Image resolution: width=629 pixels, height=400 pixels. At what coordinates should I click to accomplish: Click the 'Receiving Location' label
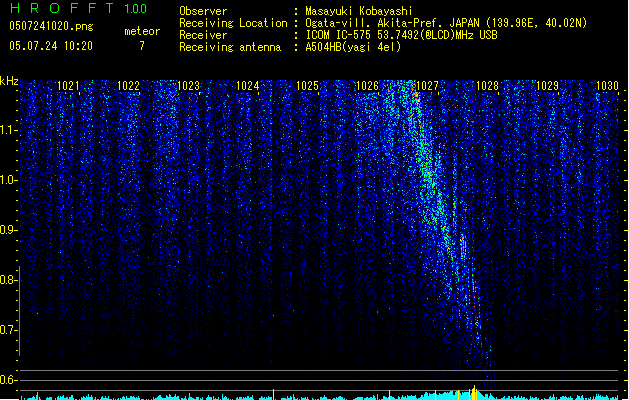coord(233,23)
